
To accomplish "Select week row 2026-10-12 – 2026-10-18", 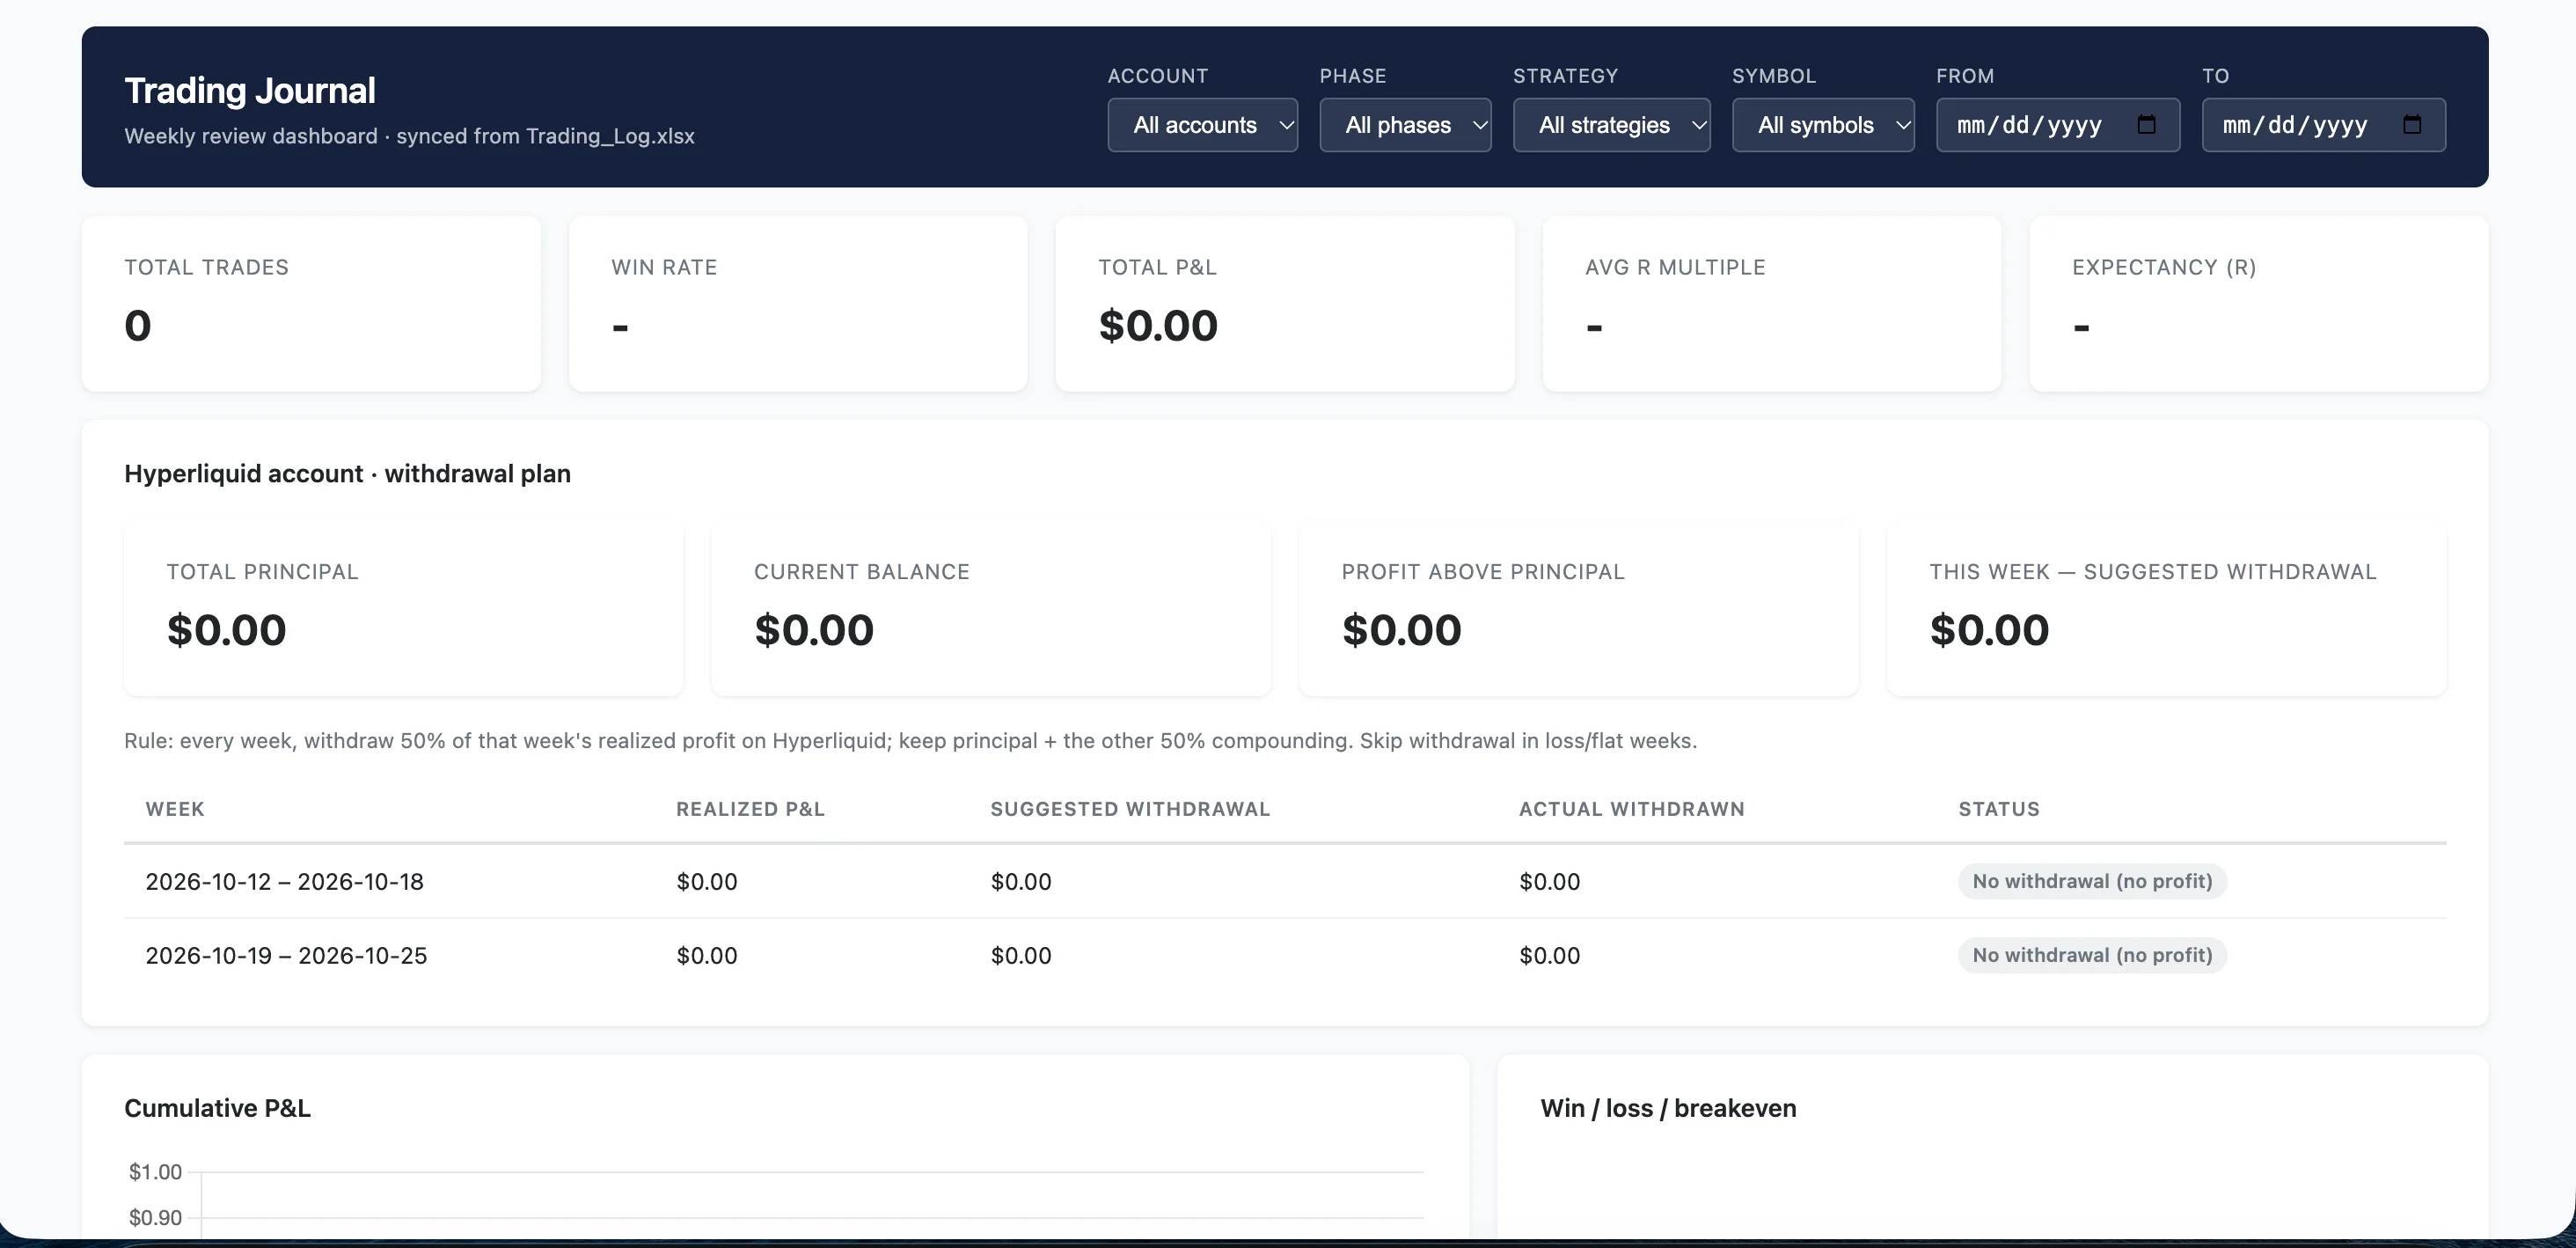I will [x=1285, y=881].
